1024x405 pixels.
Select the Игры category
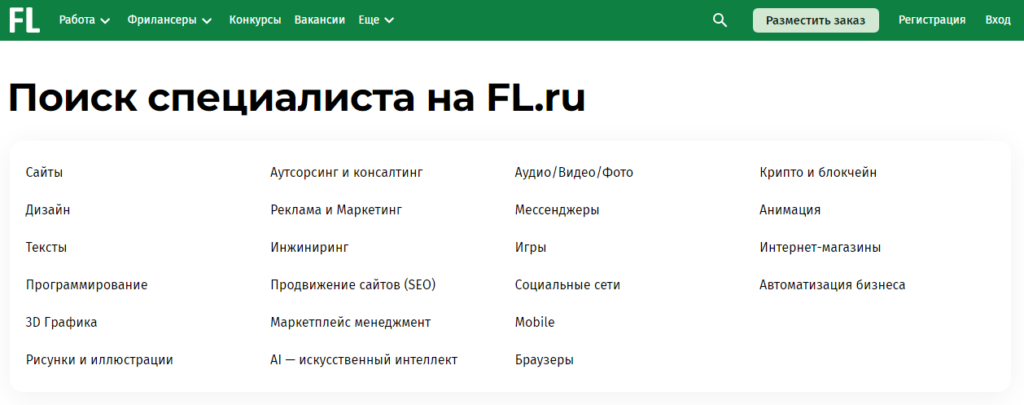pyautogui.click(x=530, y=248)
